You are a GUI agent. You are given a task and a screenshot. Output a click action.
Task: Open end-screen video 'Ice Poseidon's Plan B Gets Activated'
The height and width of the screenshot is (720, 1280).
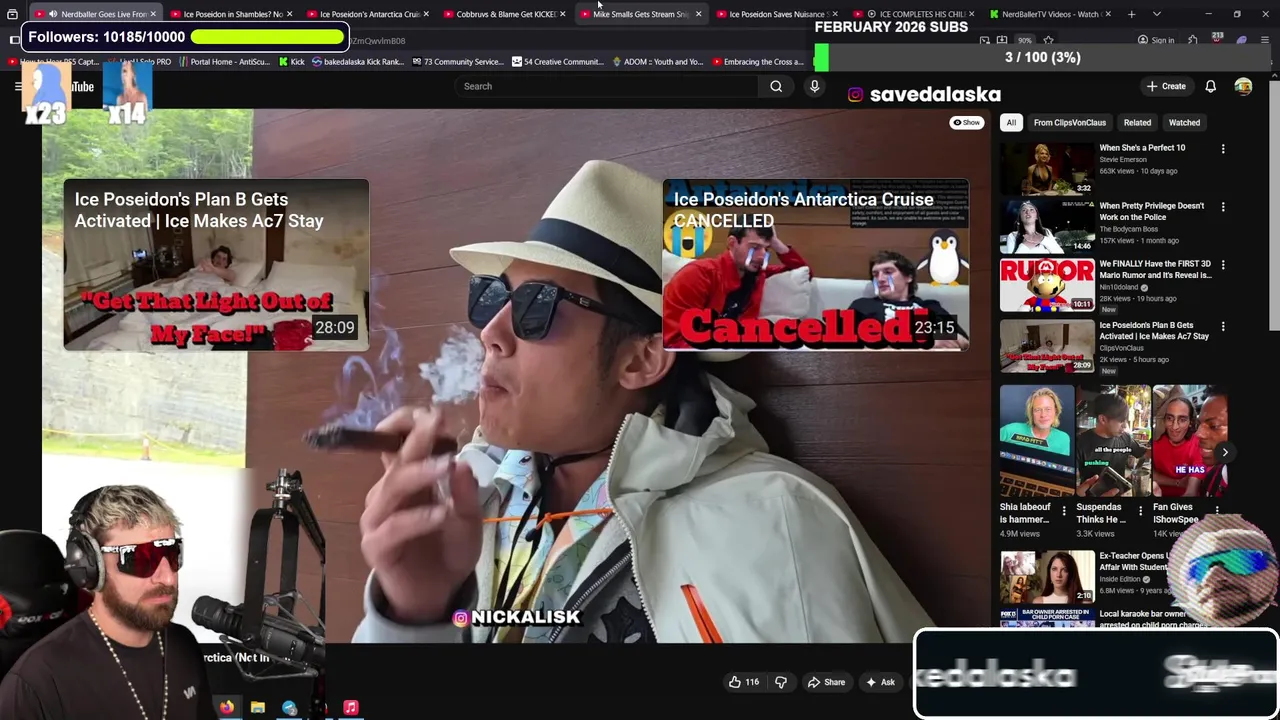(x=216, y=265)
